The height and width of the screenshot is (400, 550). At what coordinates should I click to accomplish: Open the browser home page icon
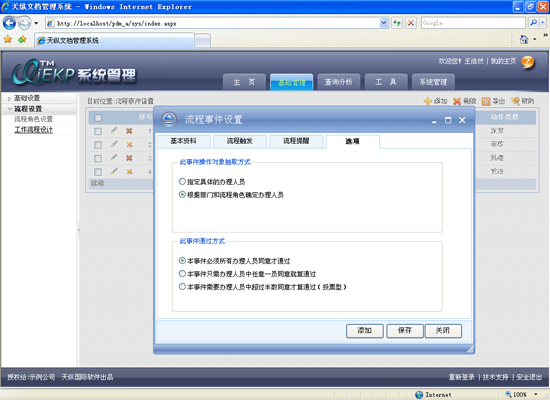coord(524,39)
